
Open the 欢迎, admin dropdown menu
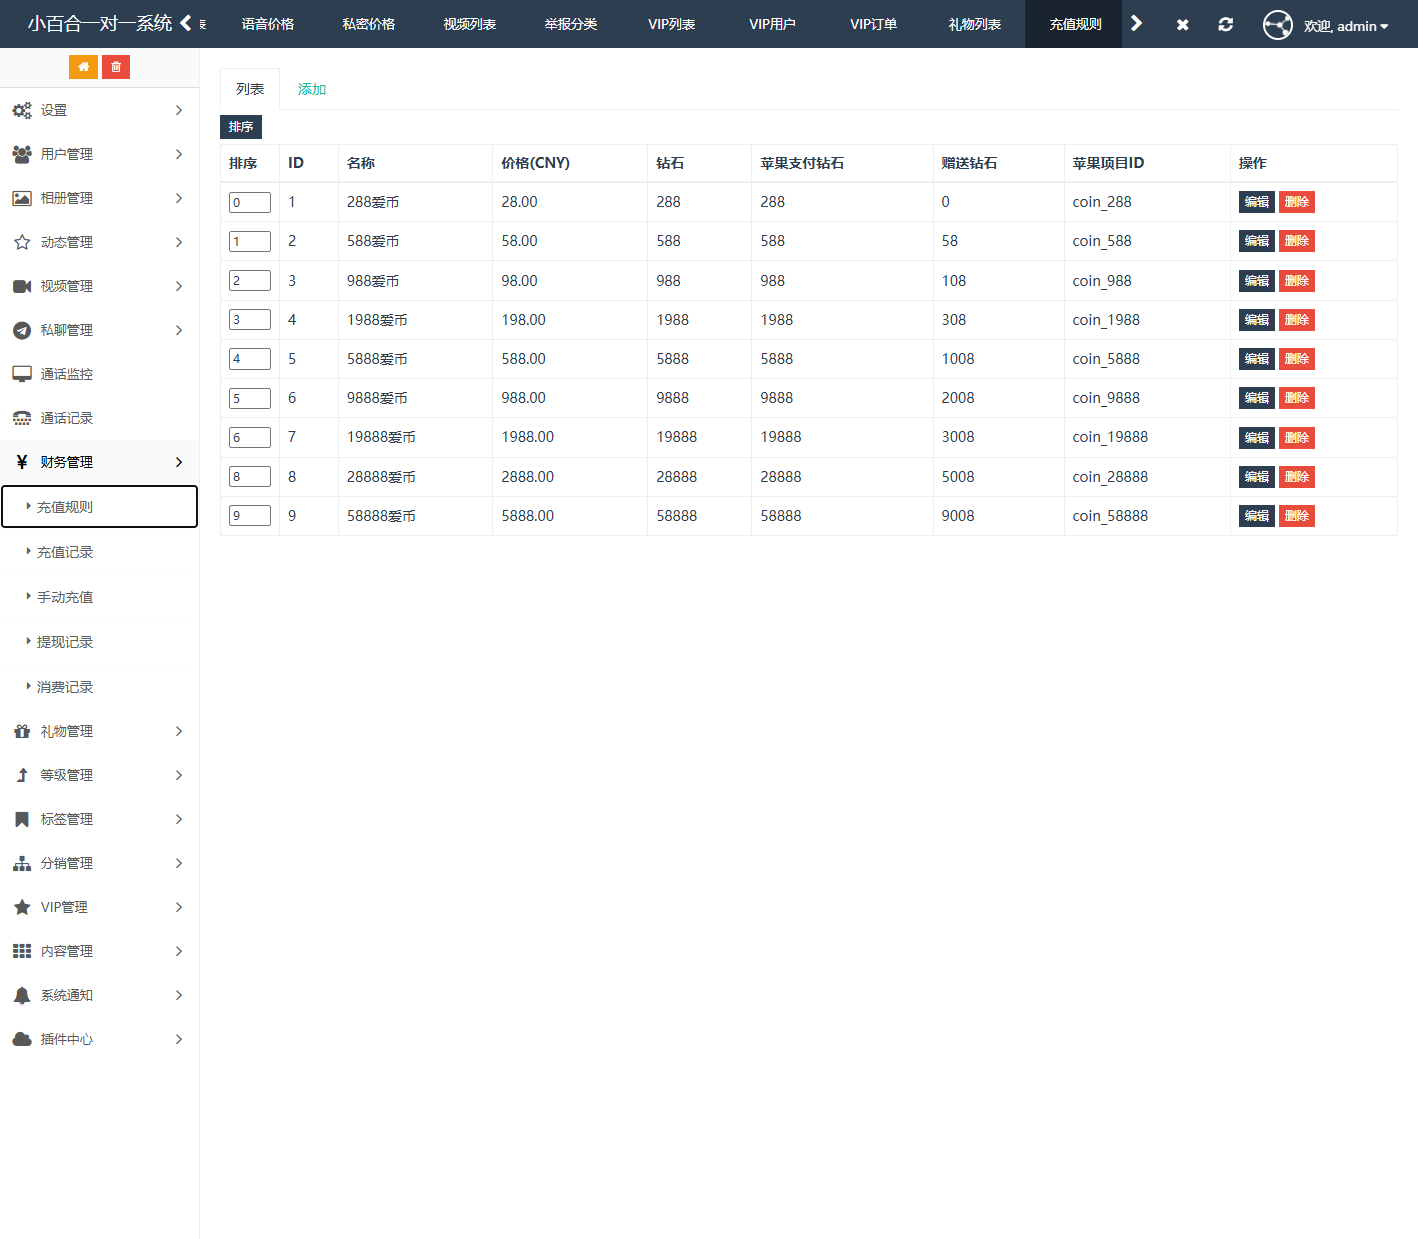tap(1346, 26)
